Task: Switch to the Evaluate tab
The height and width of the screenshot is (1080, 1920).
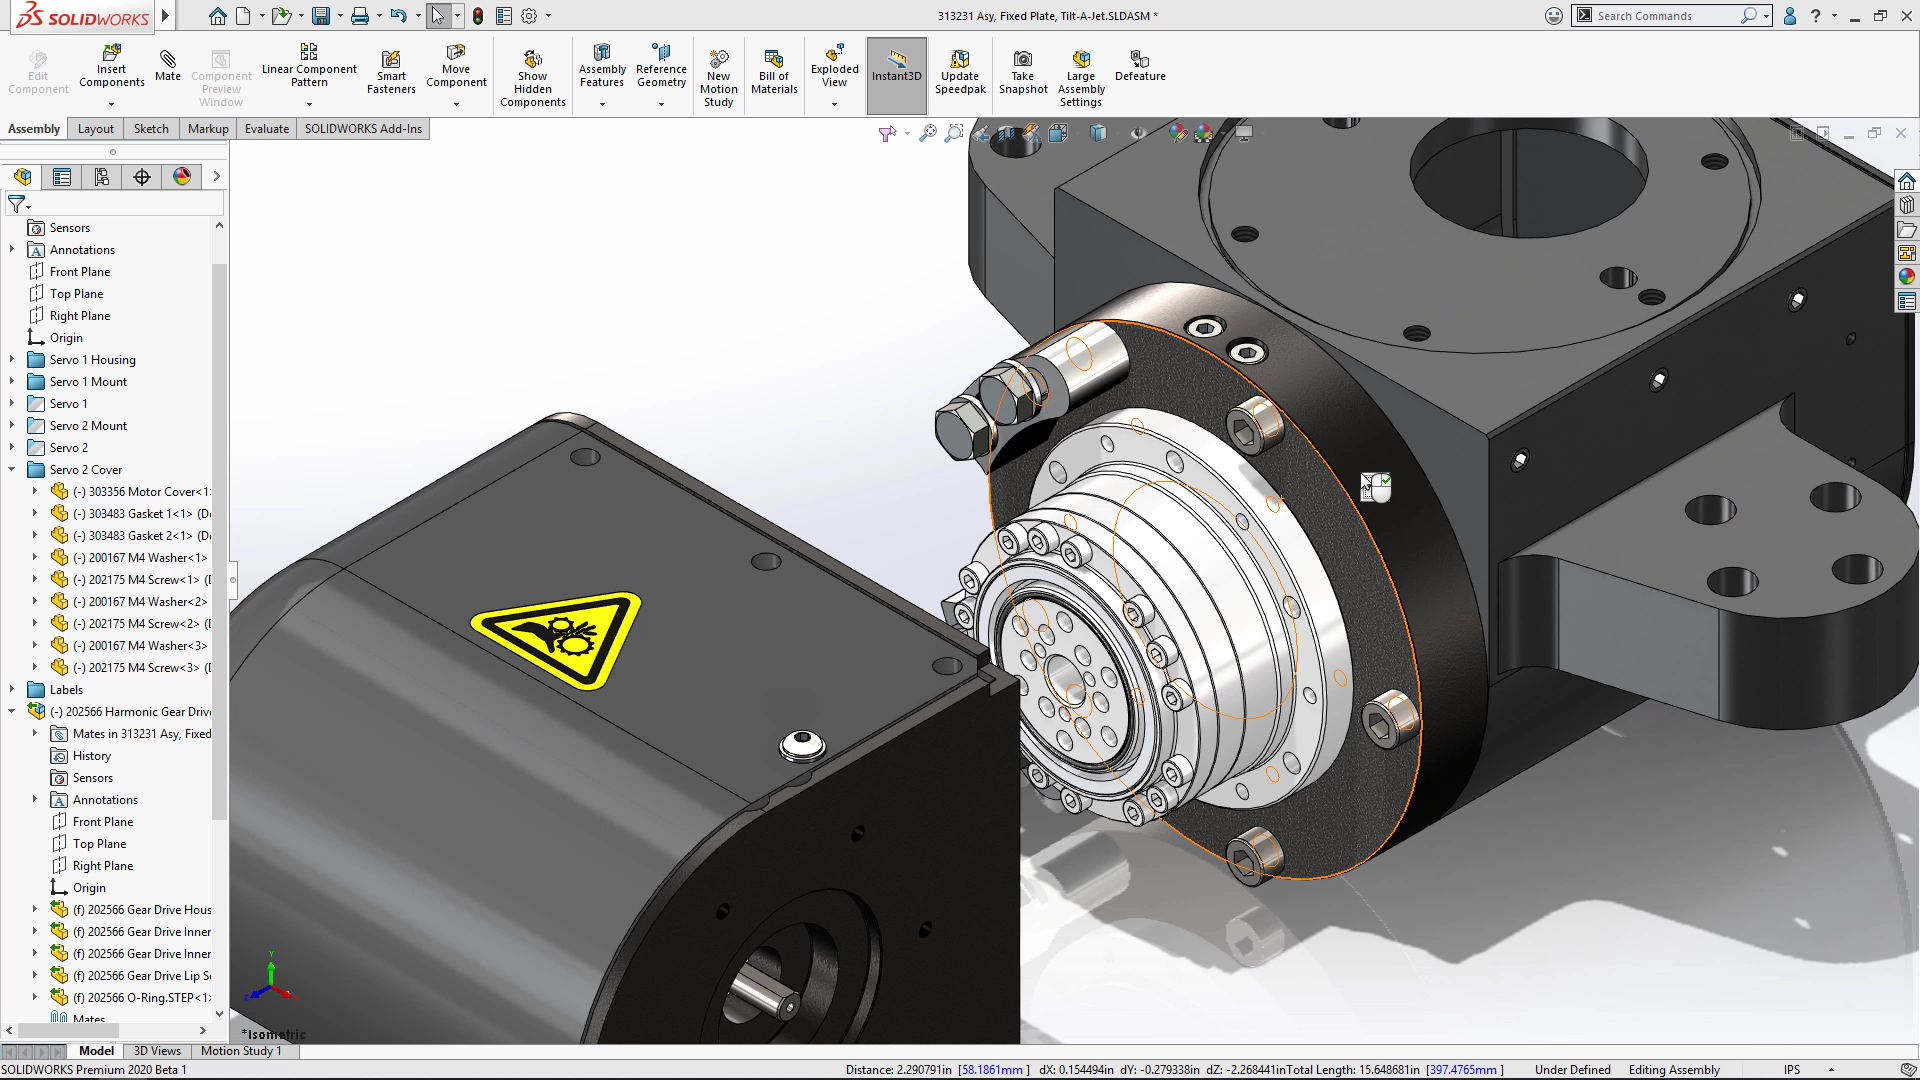Action: [x=265, y=128]
